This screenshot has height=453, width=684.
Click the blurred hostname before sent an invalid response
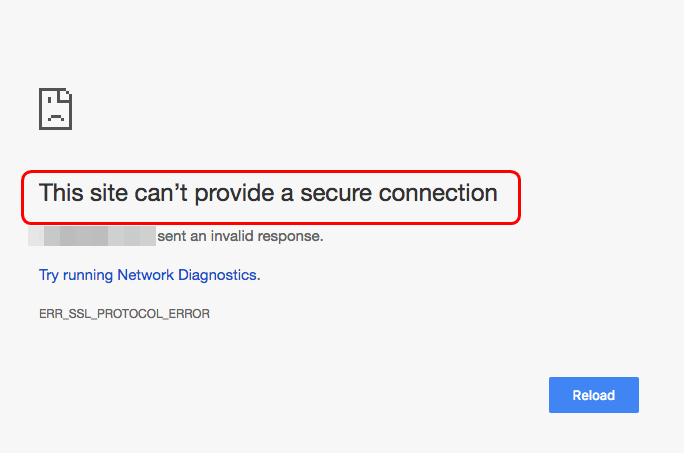pos(91,237)
